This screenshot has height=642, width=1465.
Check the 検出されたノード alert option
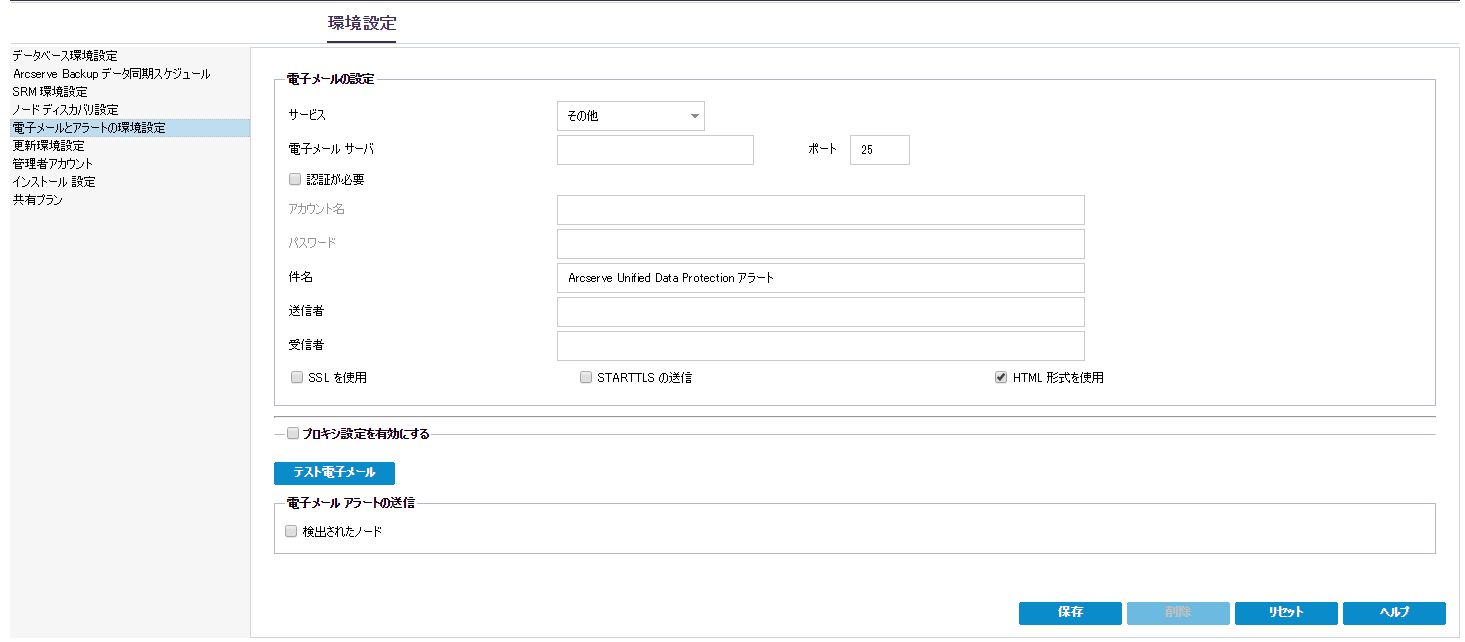[x=292, y=532]
